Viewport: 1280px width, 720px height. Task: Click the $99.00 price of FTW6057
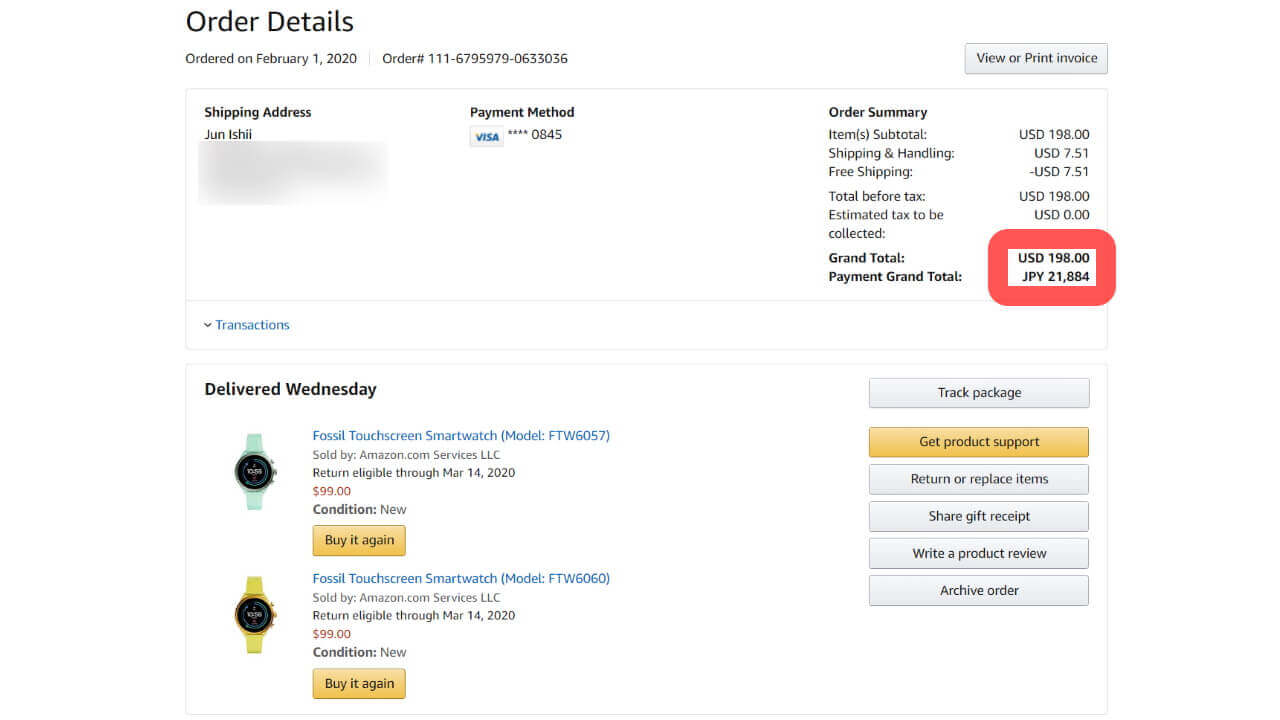[332, 491]
